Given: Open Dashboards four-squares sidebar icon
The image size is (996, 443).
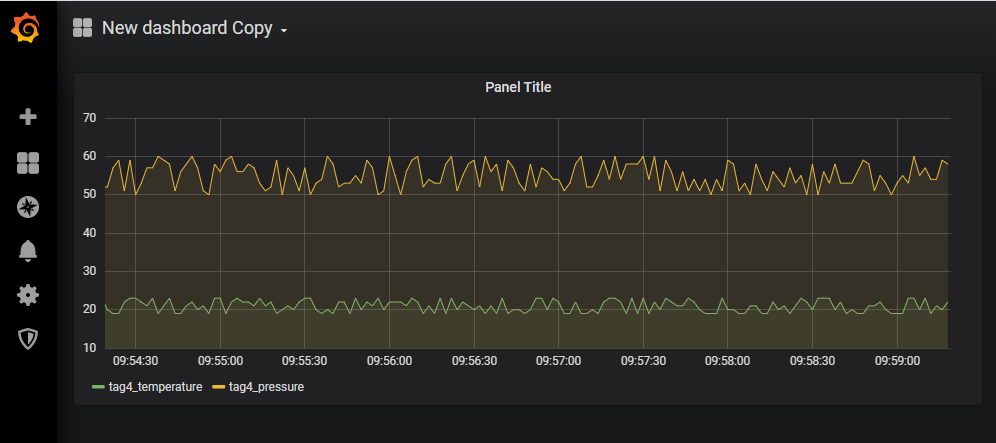Looking at the screenshot, I should click(28, 163).
